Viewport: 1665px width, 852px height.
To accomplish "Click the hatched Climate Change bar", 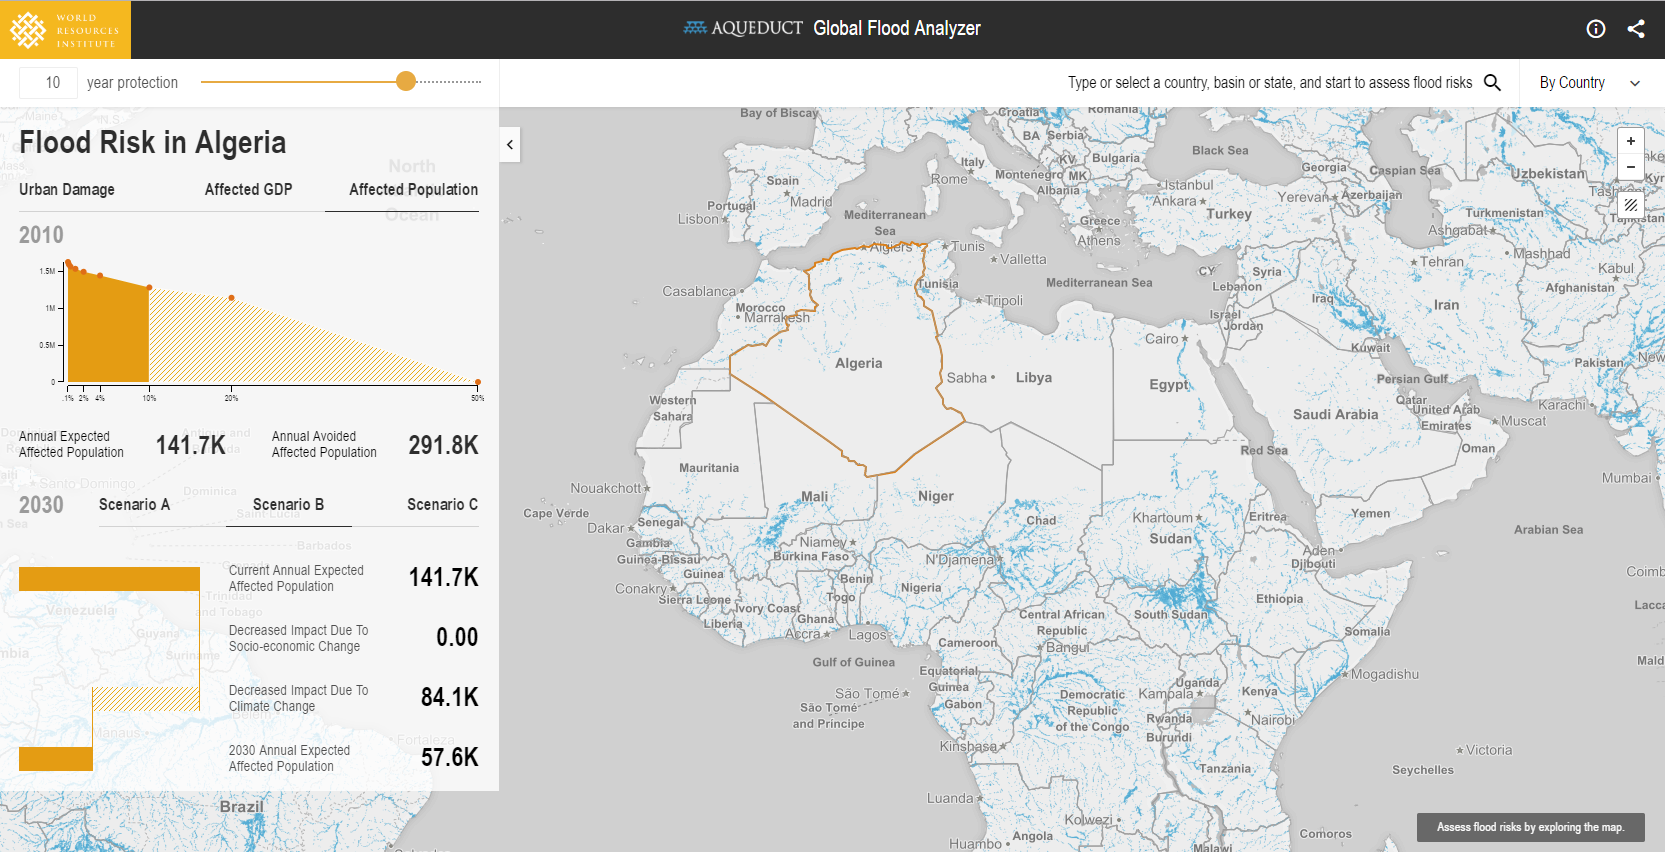I will click(146, 699).
